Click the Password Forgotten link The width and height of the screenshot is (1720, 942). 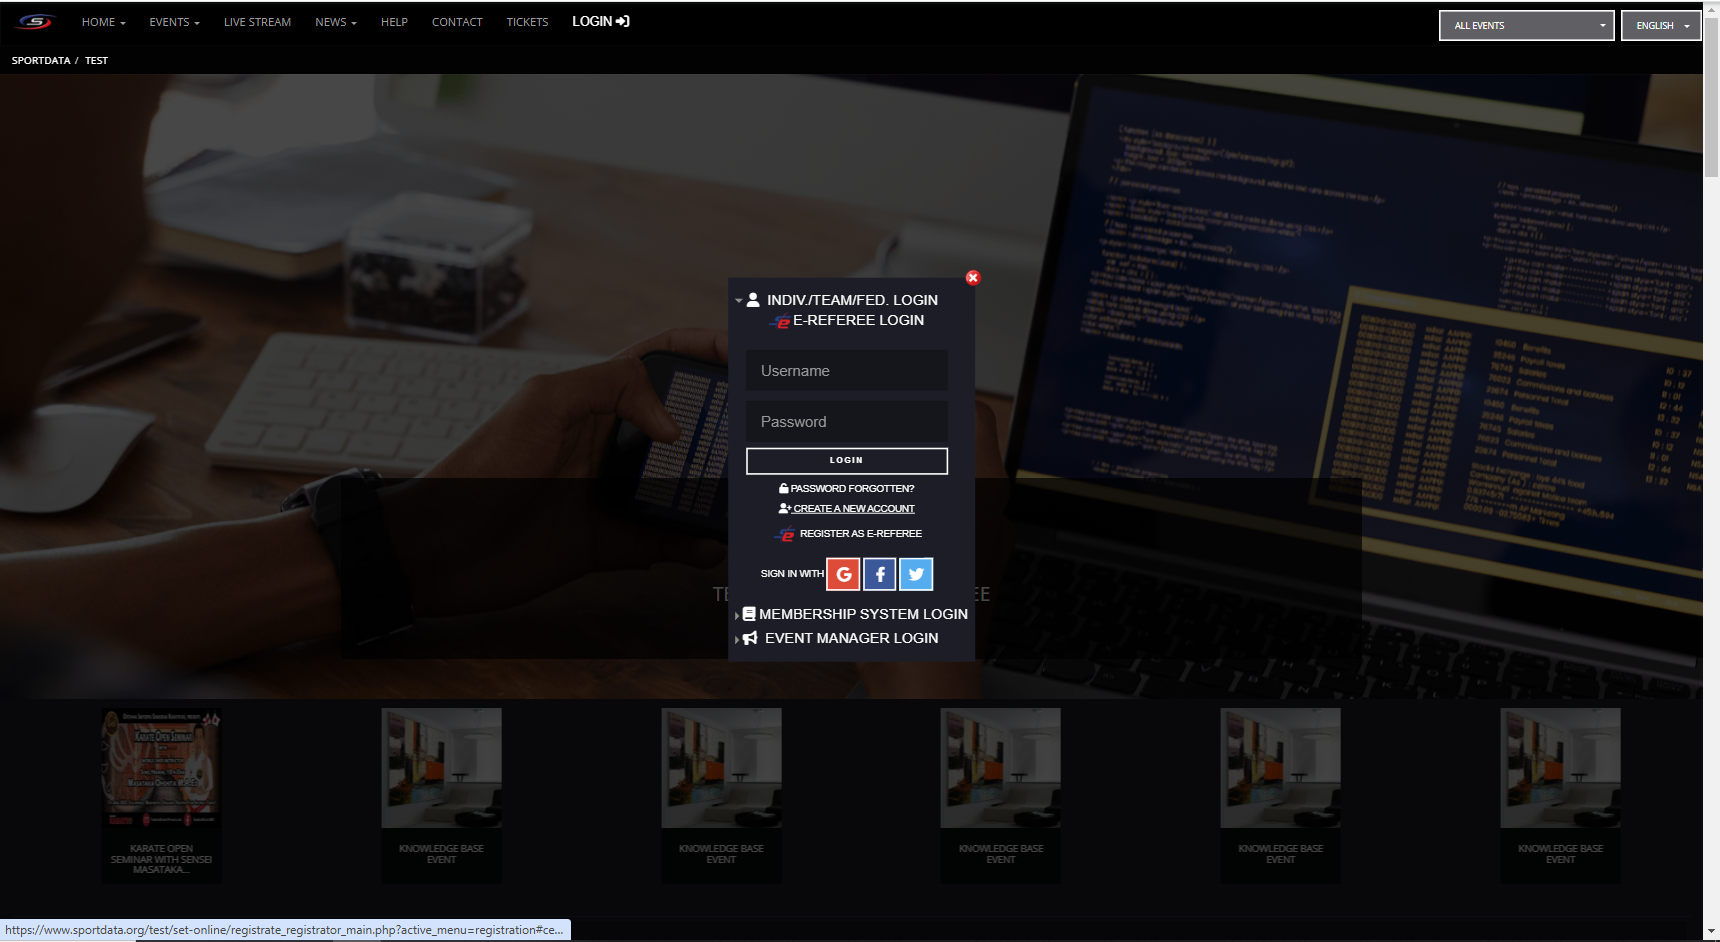click(x=851, y=489)
